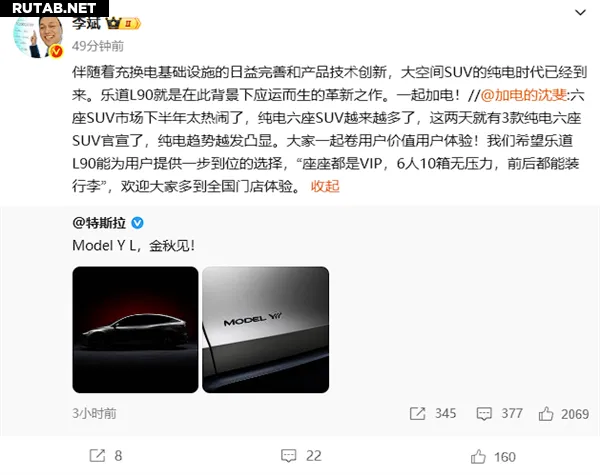Click Tesla's blue verified checkmark badge

[x=137, y=223]
